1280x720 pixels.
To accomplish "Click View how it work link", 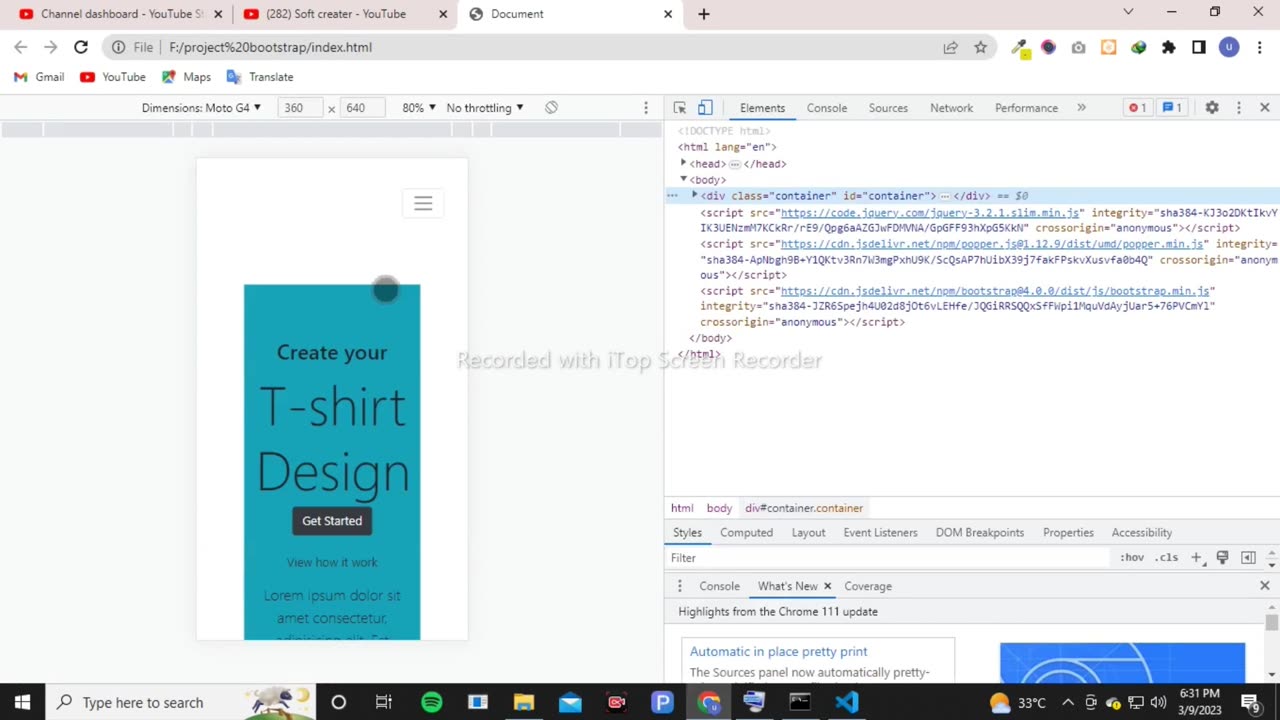I will point(332,562).
